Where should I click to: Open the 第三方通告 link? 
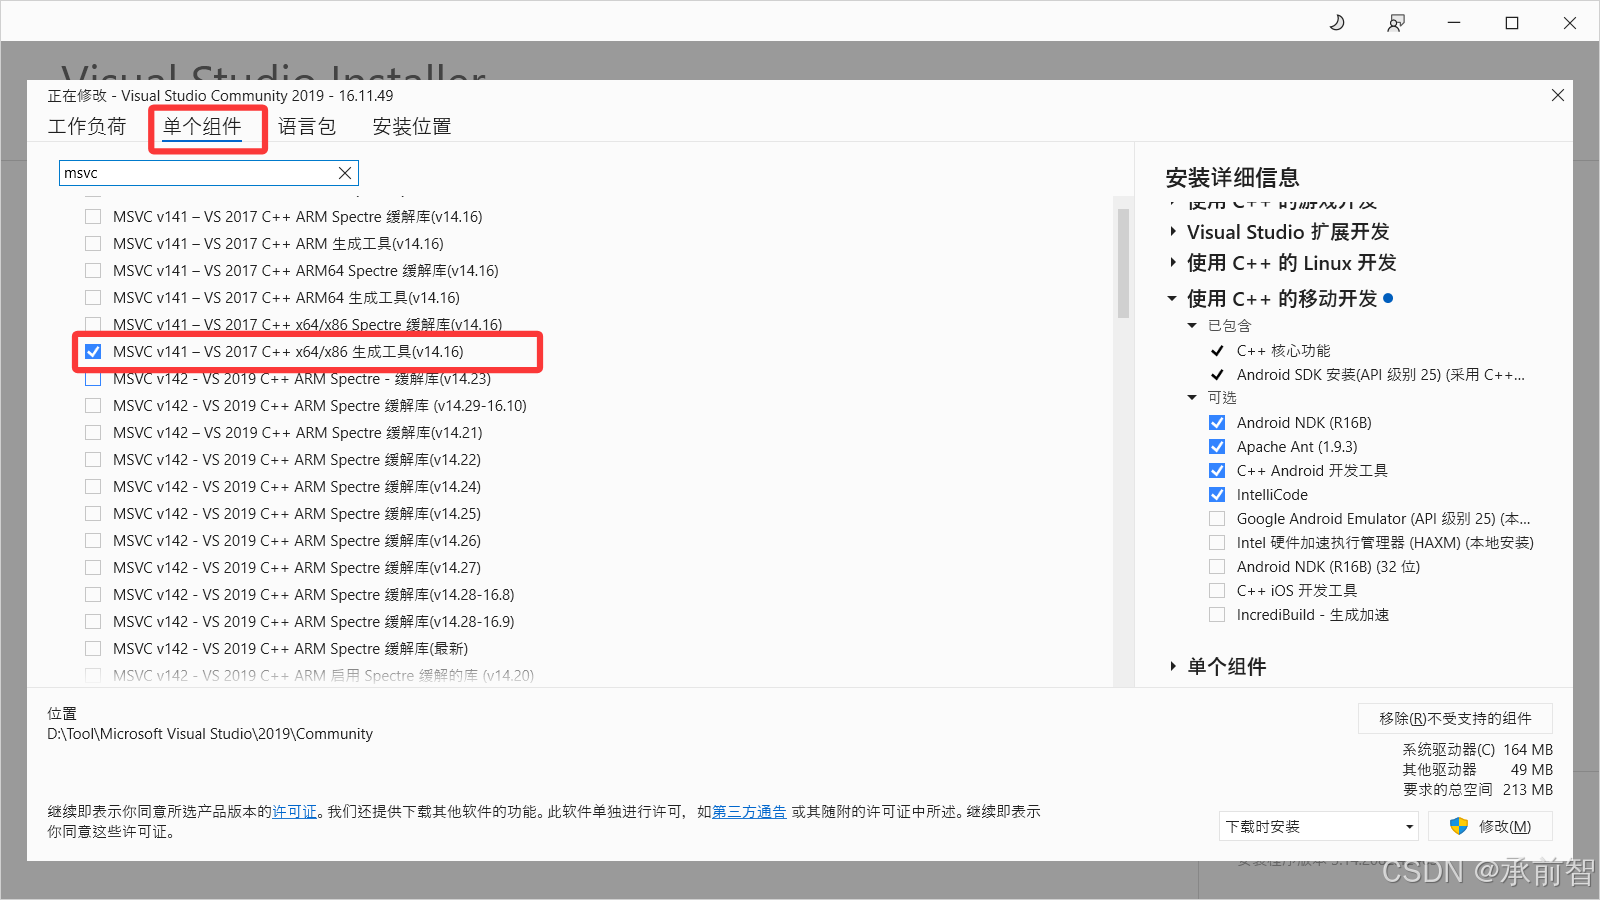pos(749,811)
